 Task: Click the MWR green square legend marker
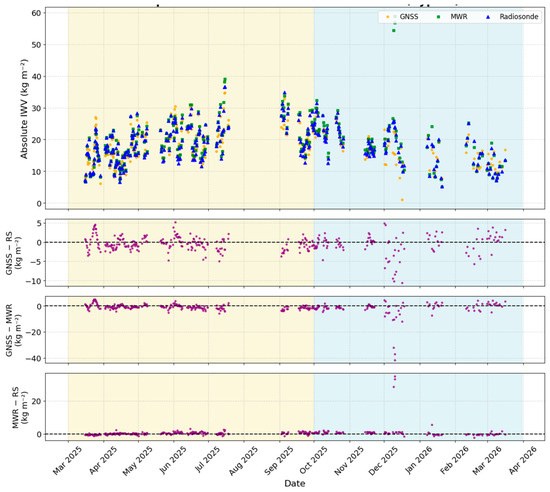(438, 16)
